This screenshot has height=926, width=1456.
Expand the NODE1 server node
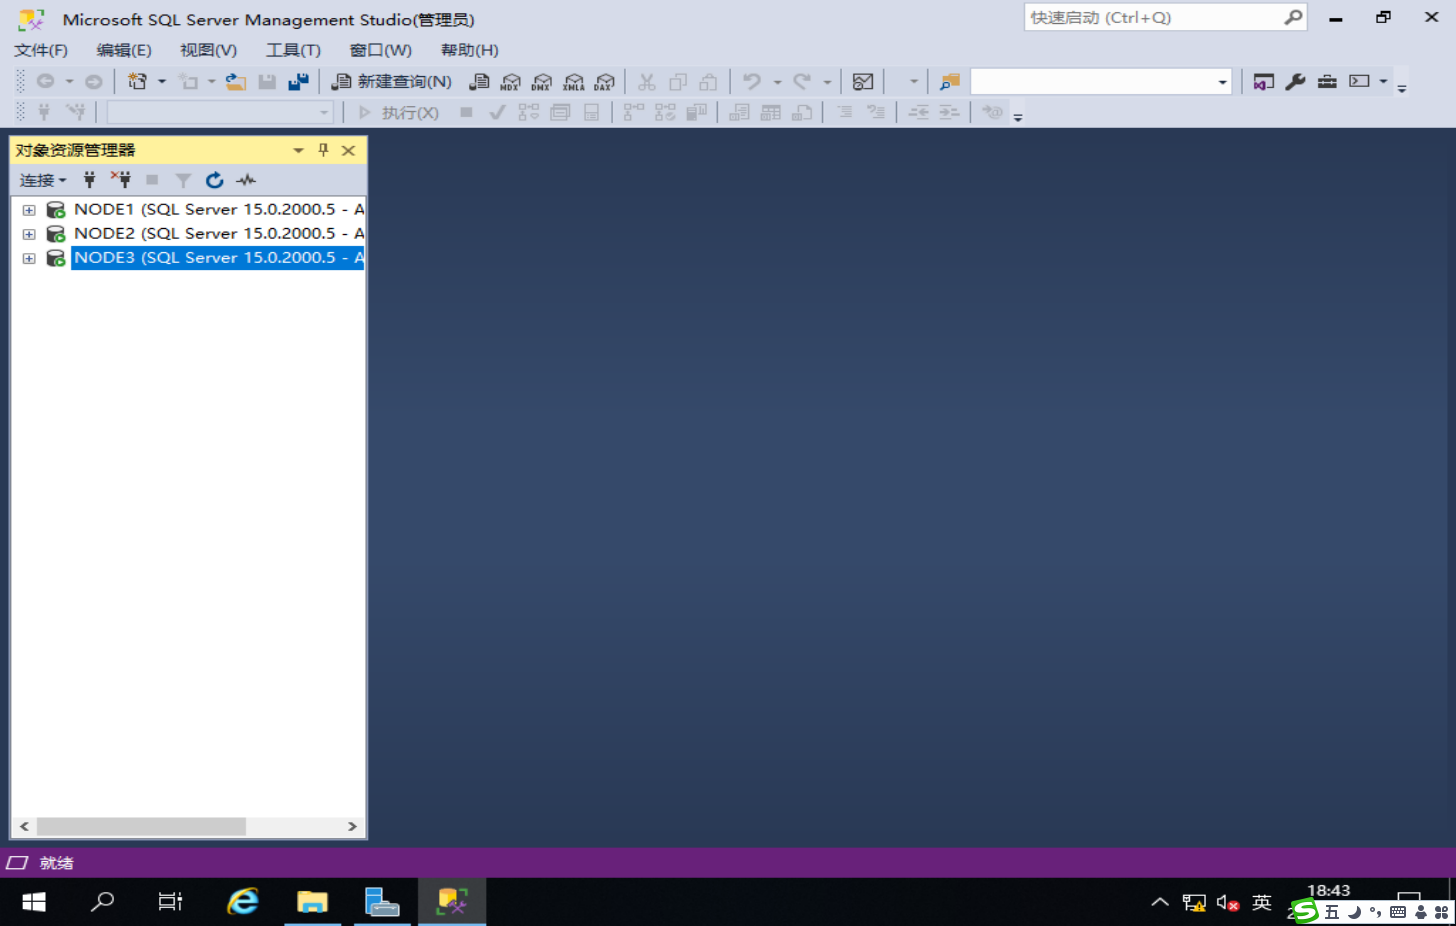tap(29, 210)
